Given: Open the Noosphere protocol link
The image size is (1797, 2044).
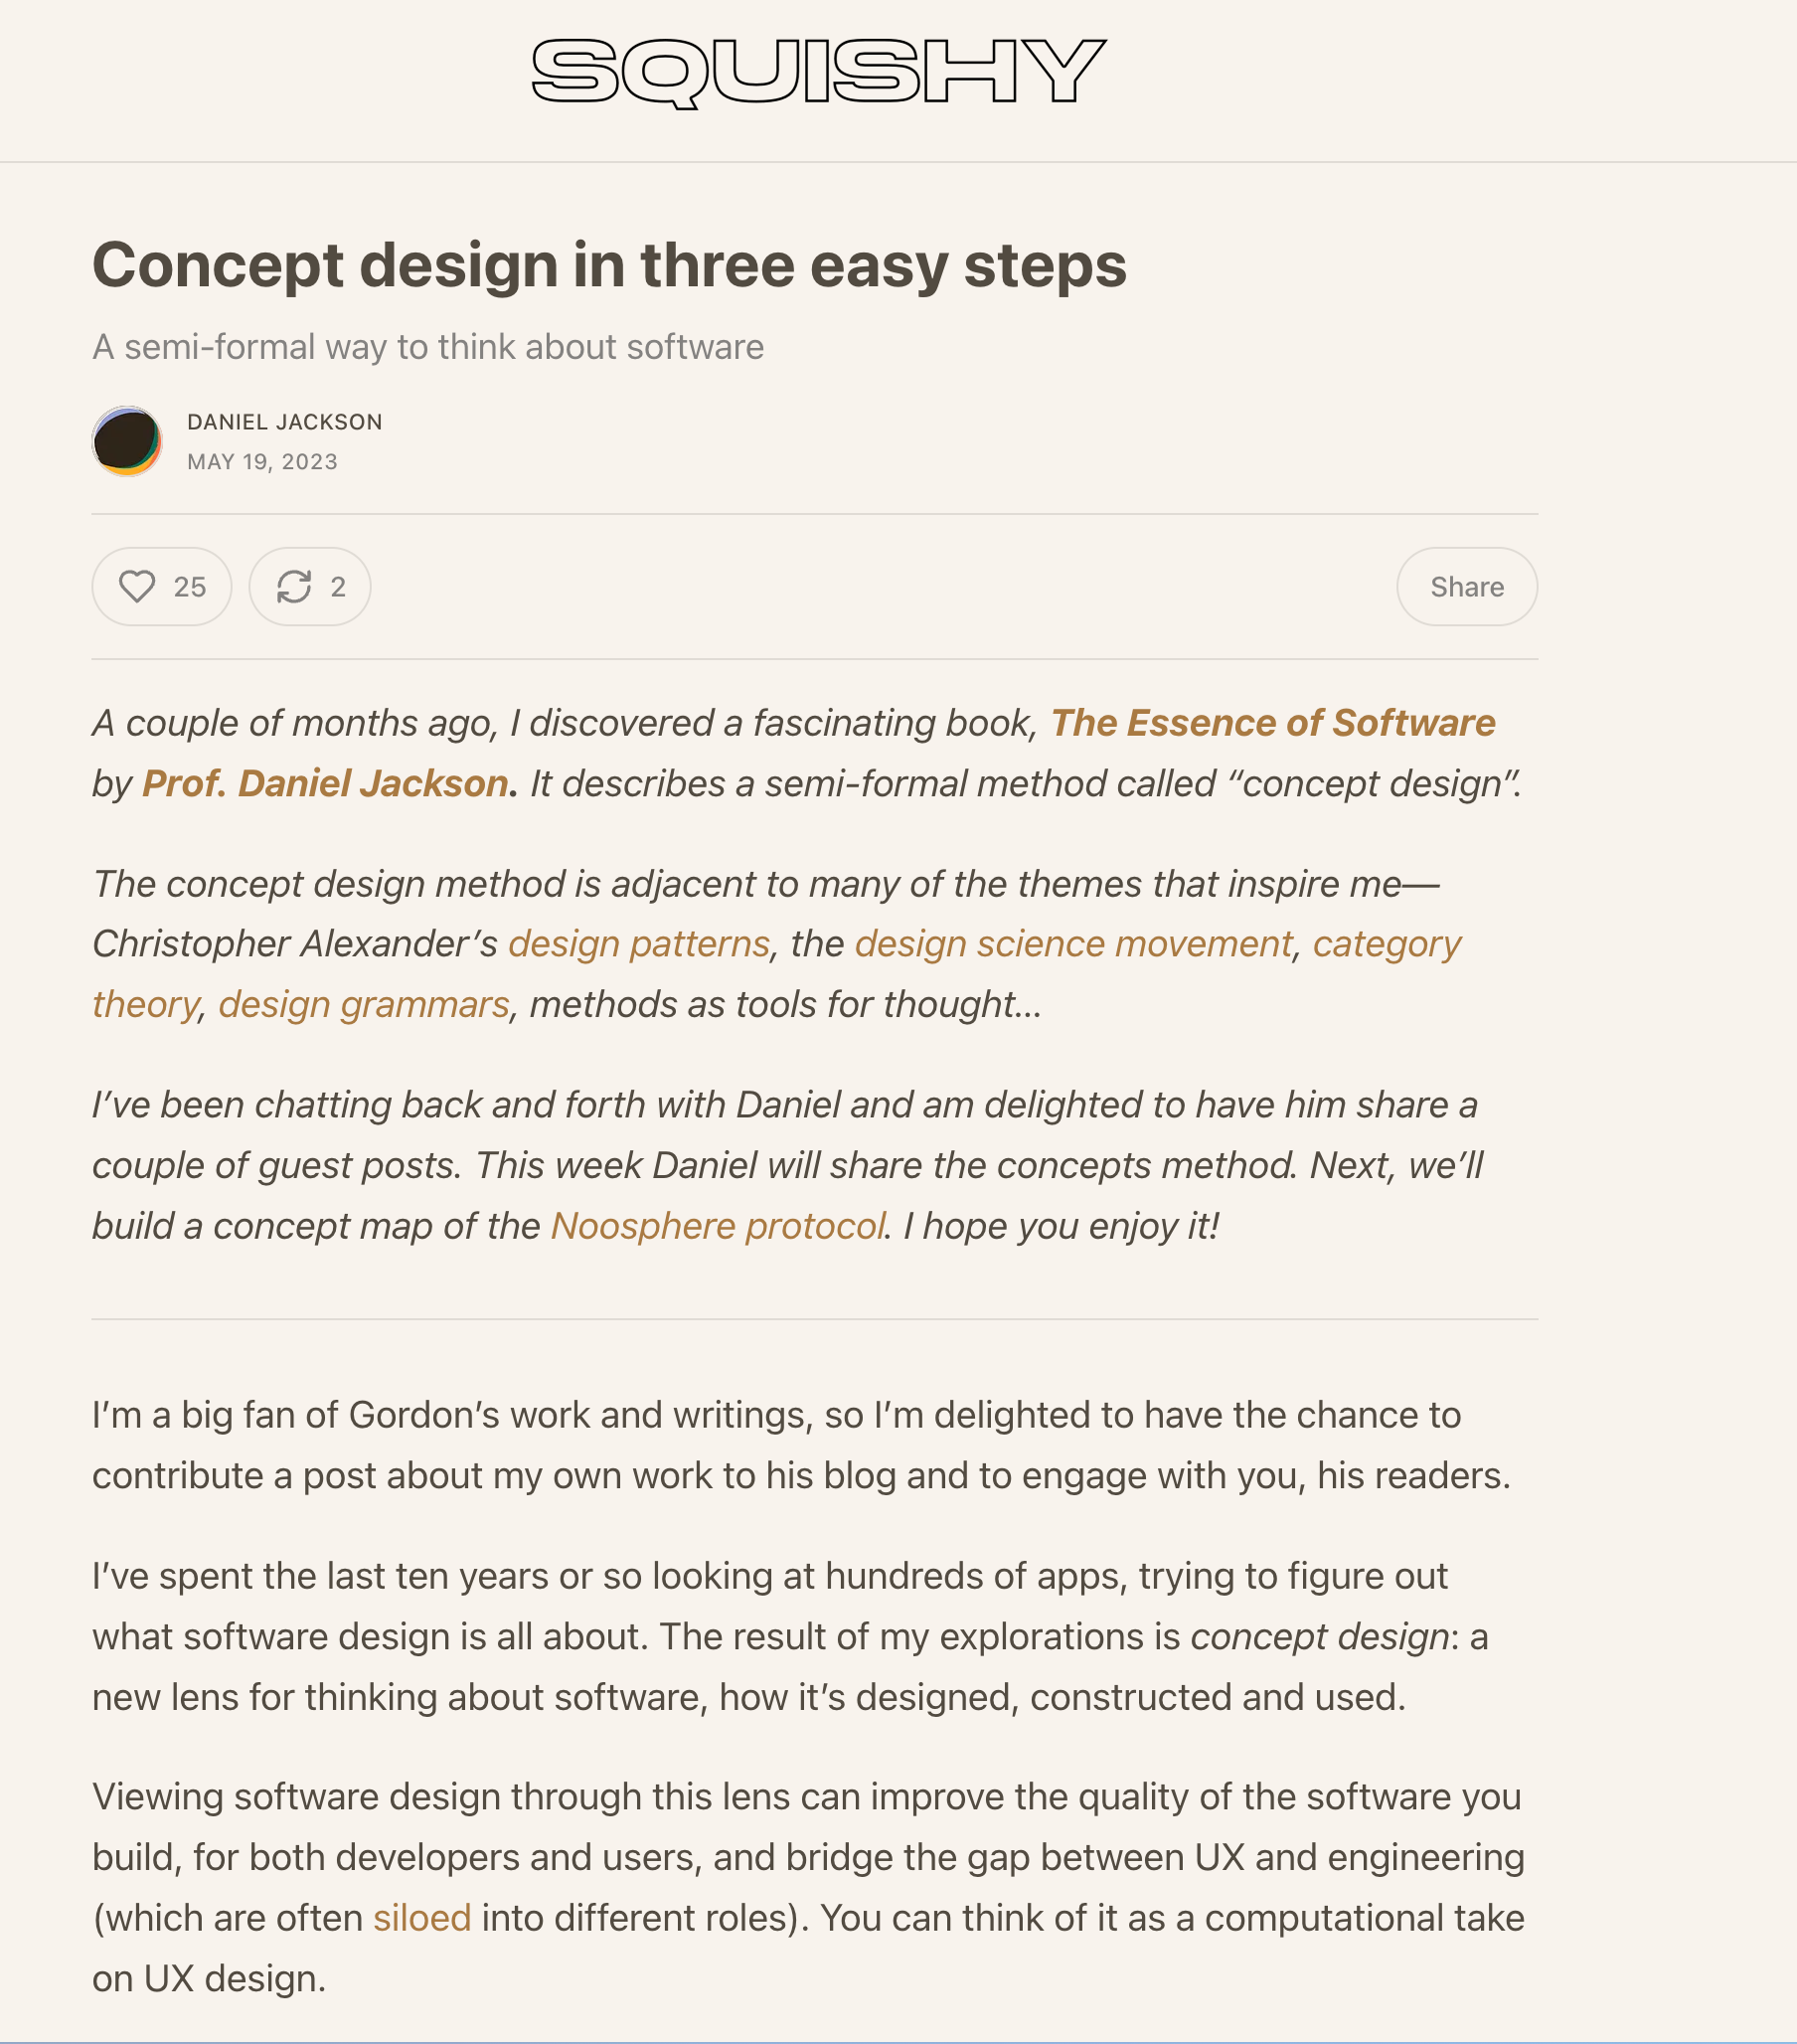Looking at the screenshot, I should coord(718,1226).
